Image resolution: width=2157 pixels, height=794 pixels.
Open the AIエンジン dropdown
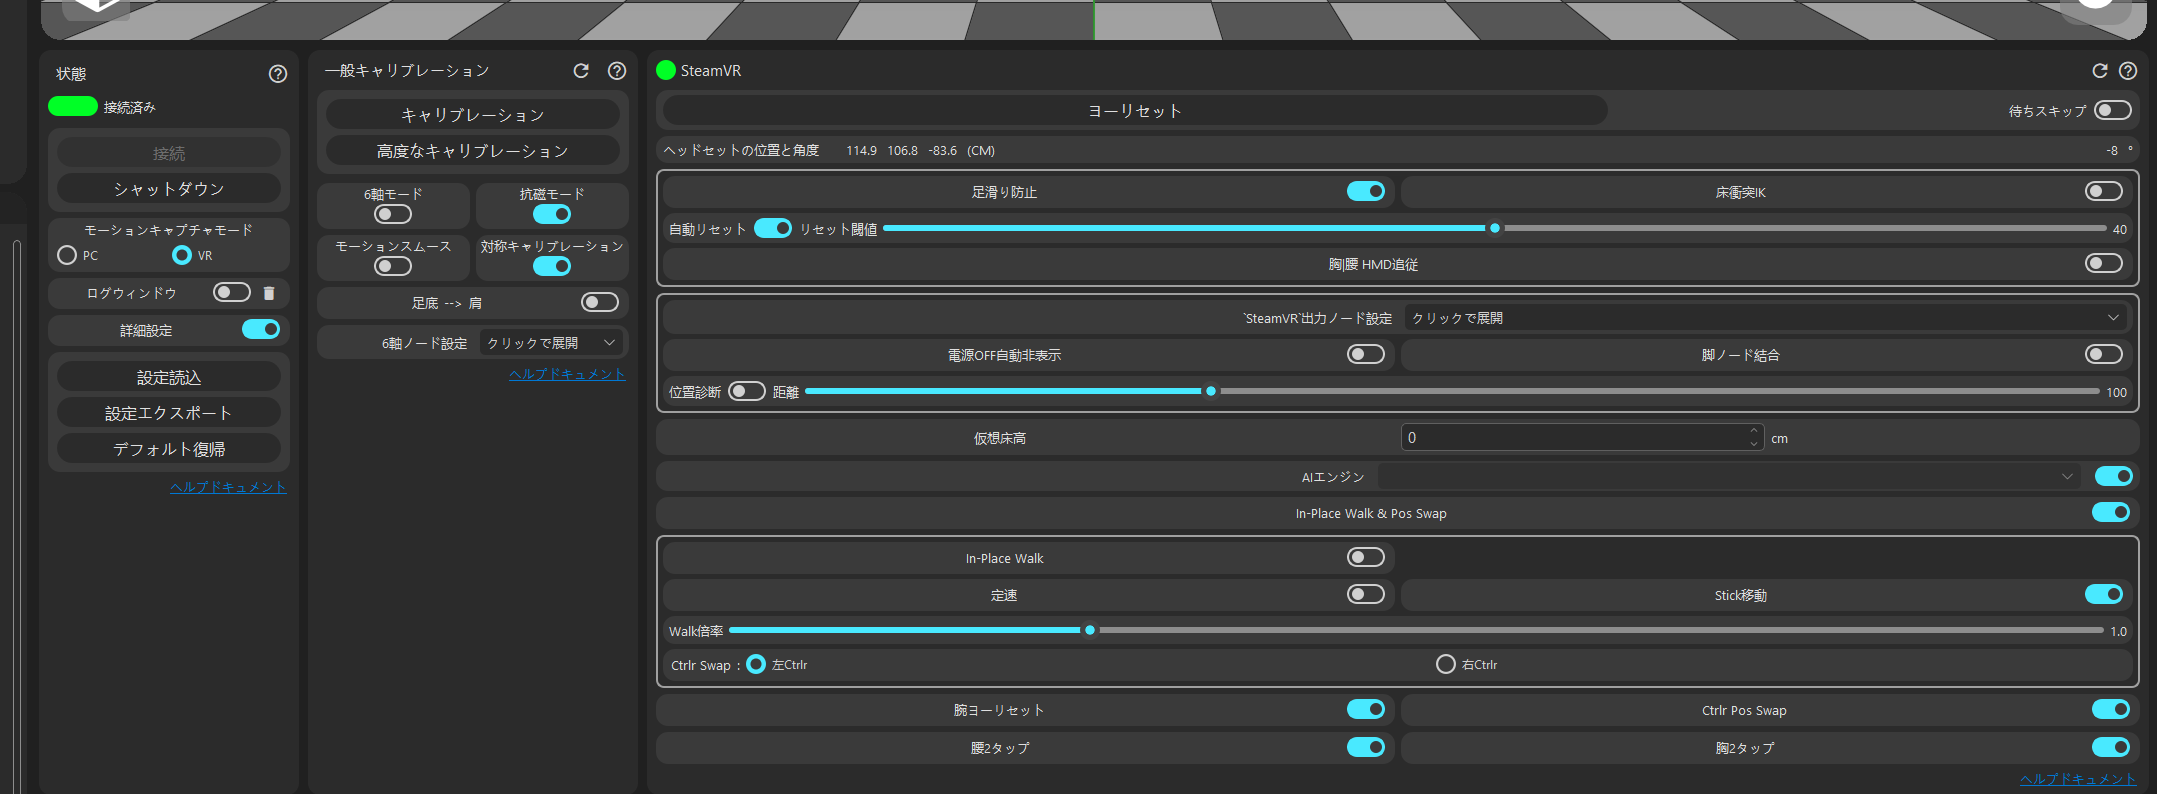click(x=1727, y=477)
